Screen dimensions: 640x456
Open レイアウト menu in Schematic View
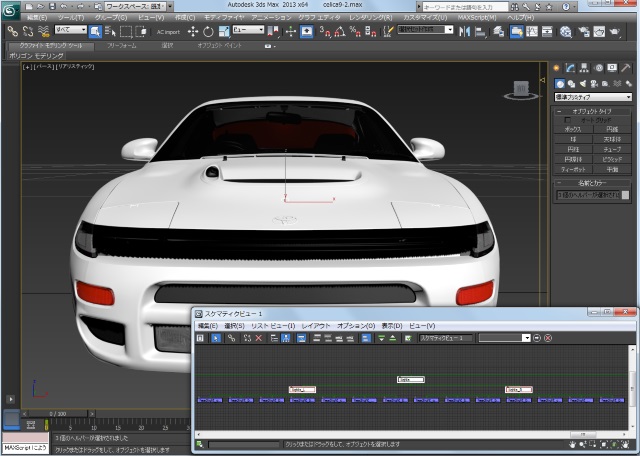click(316, 326)
